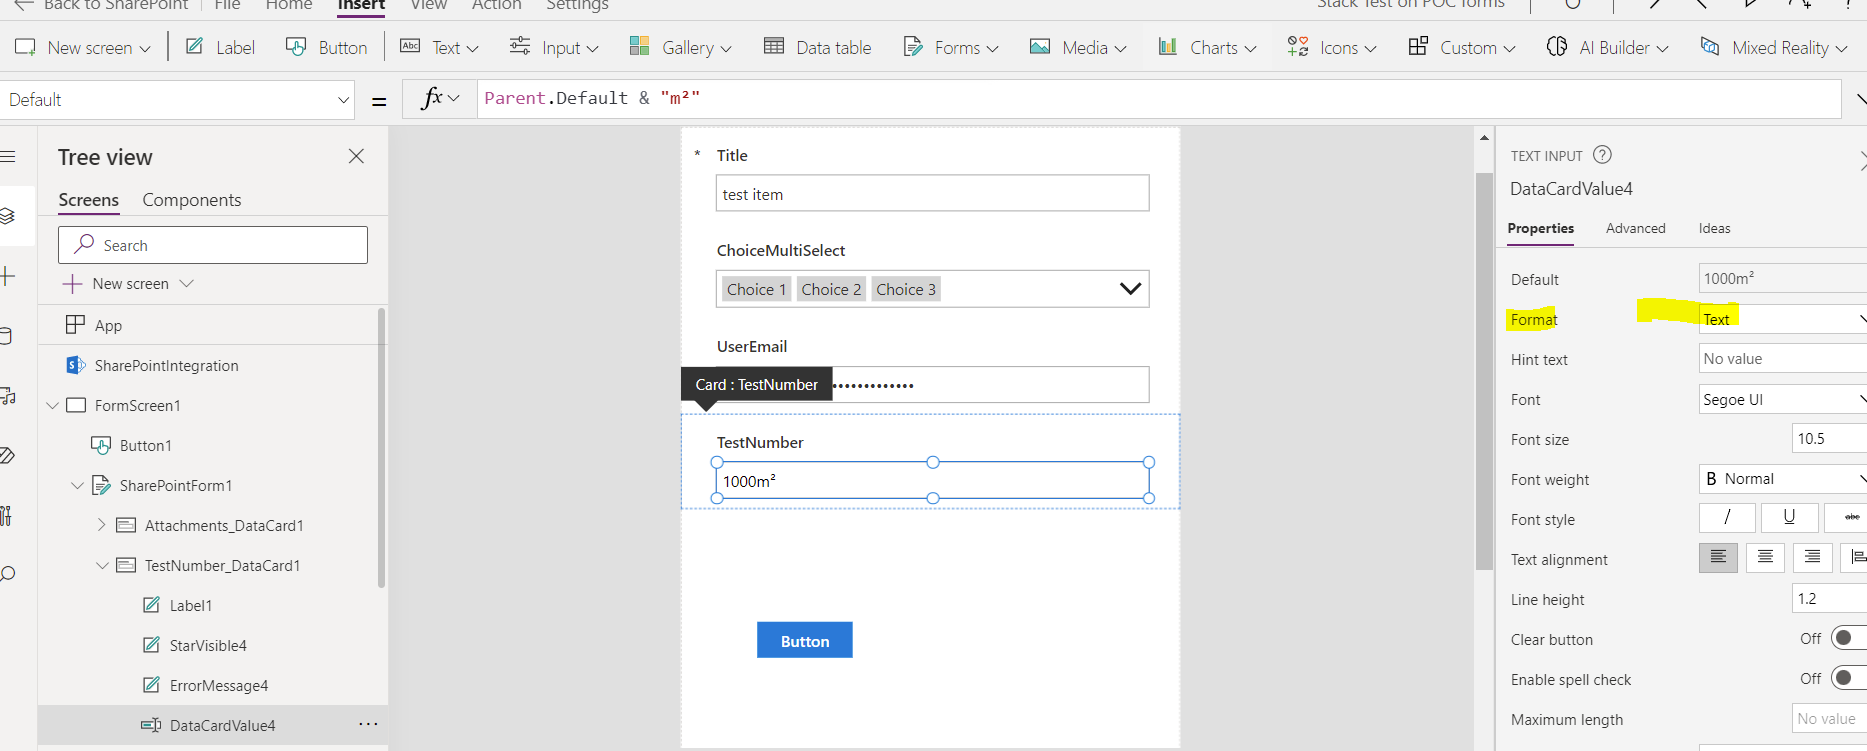Open text input help icon
The image size is (1867, 751).
pos(1602,155)
